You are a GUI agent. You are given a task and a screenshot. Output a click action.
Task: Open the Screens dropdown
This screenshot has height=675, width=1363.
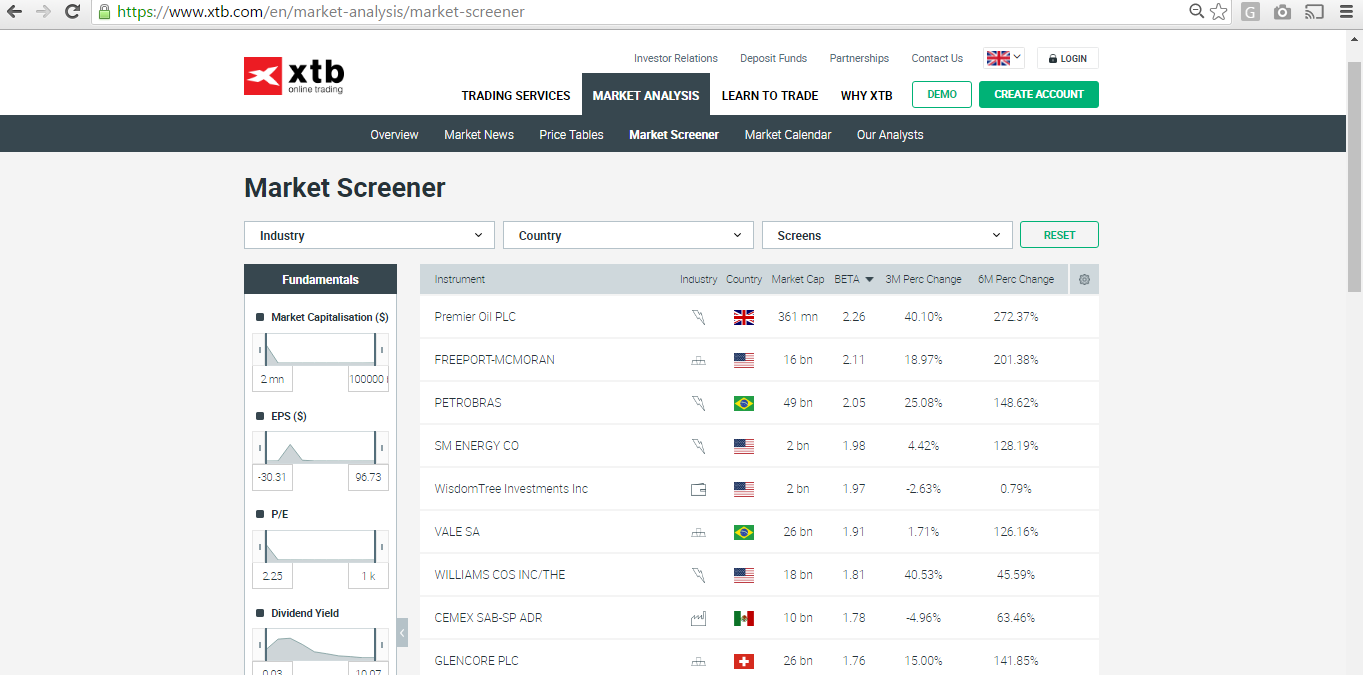[x=886, y=235]
